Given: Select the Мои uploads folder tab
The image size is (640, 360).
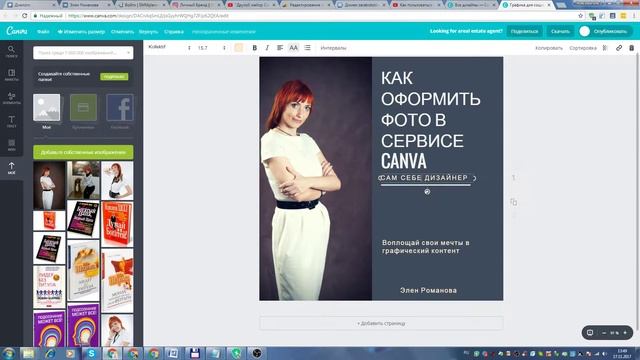Looking at the screenshot, I should (x=47, y=111).
